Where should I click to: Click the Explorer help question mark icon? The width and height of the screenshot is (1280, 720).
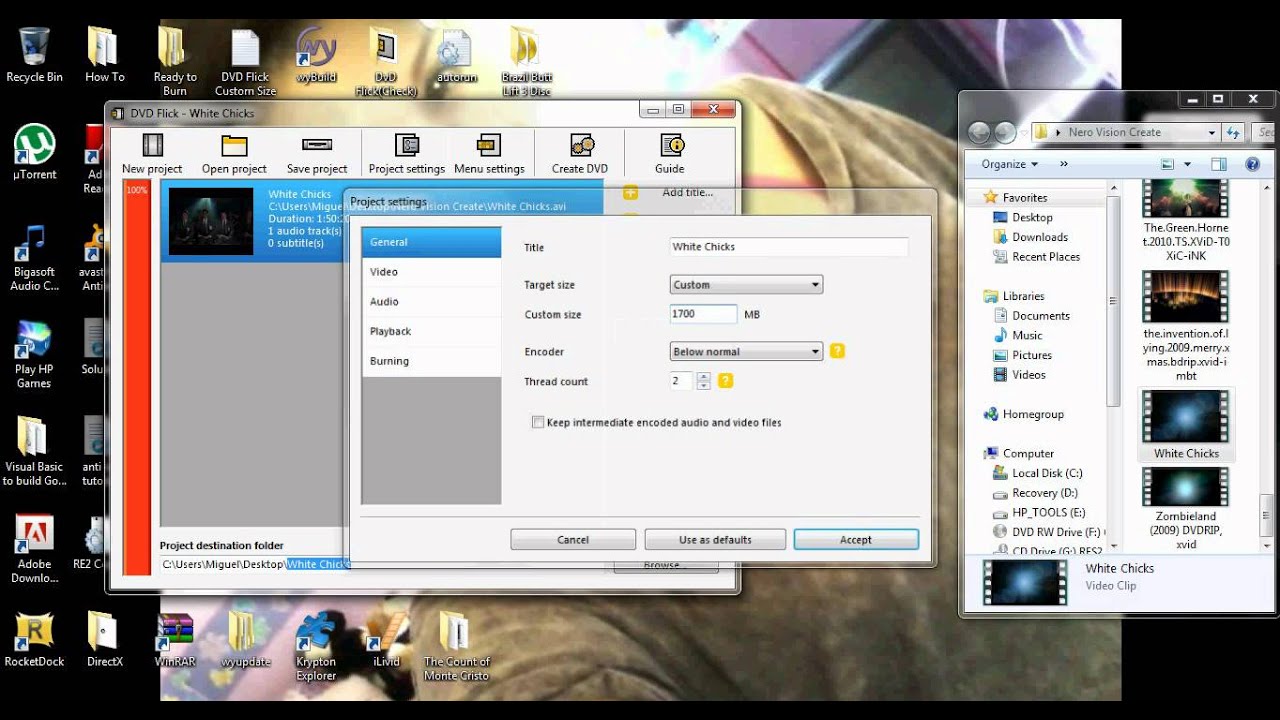coord(1251,164)
